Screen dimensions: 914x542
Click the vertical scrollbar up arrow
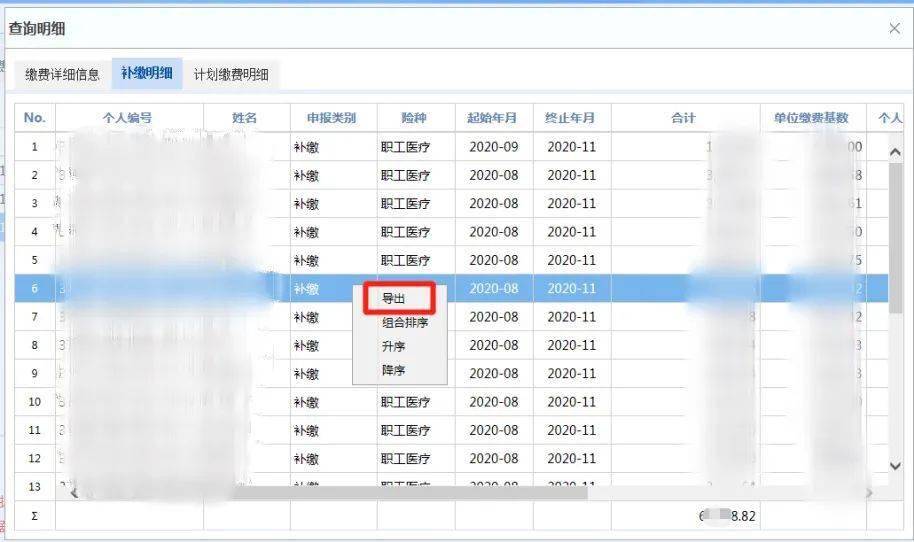[895, 152]
